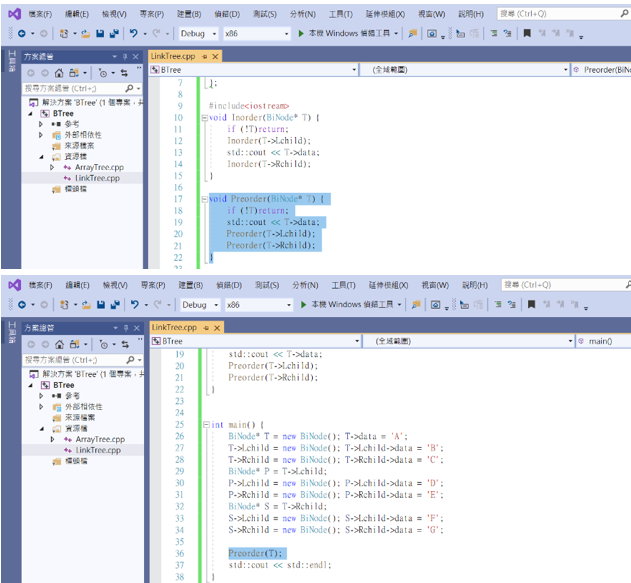Click comment-out lines icon in upper toolbar

point(493,33)
